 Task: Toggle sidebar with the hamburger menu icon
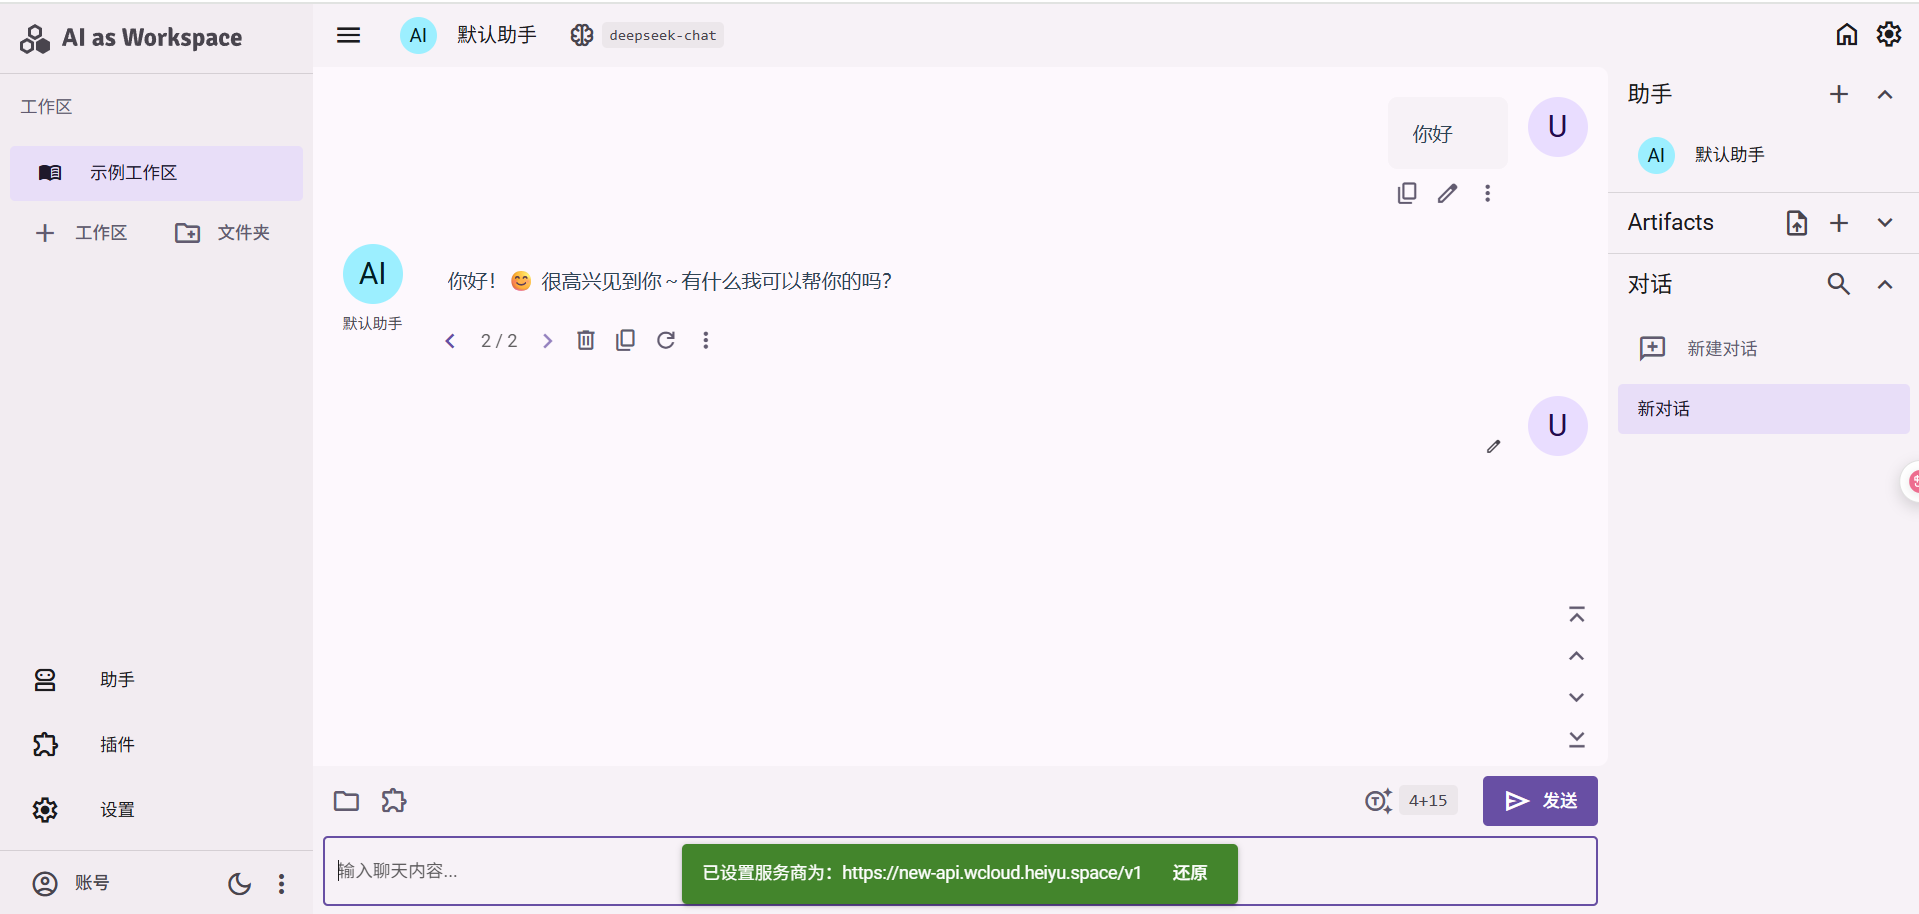point(348,35)
